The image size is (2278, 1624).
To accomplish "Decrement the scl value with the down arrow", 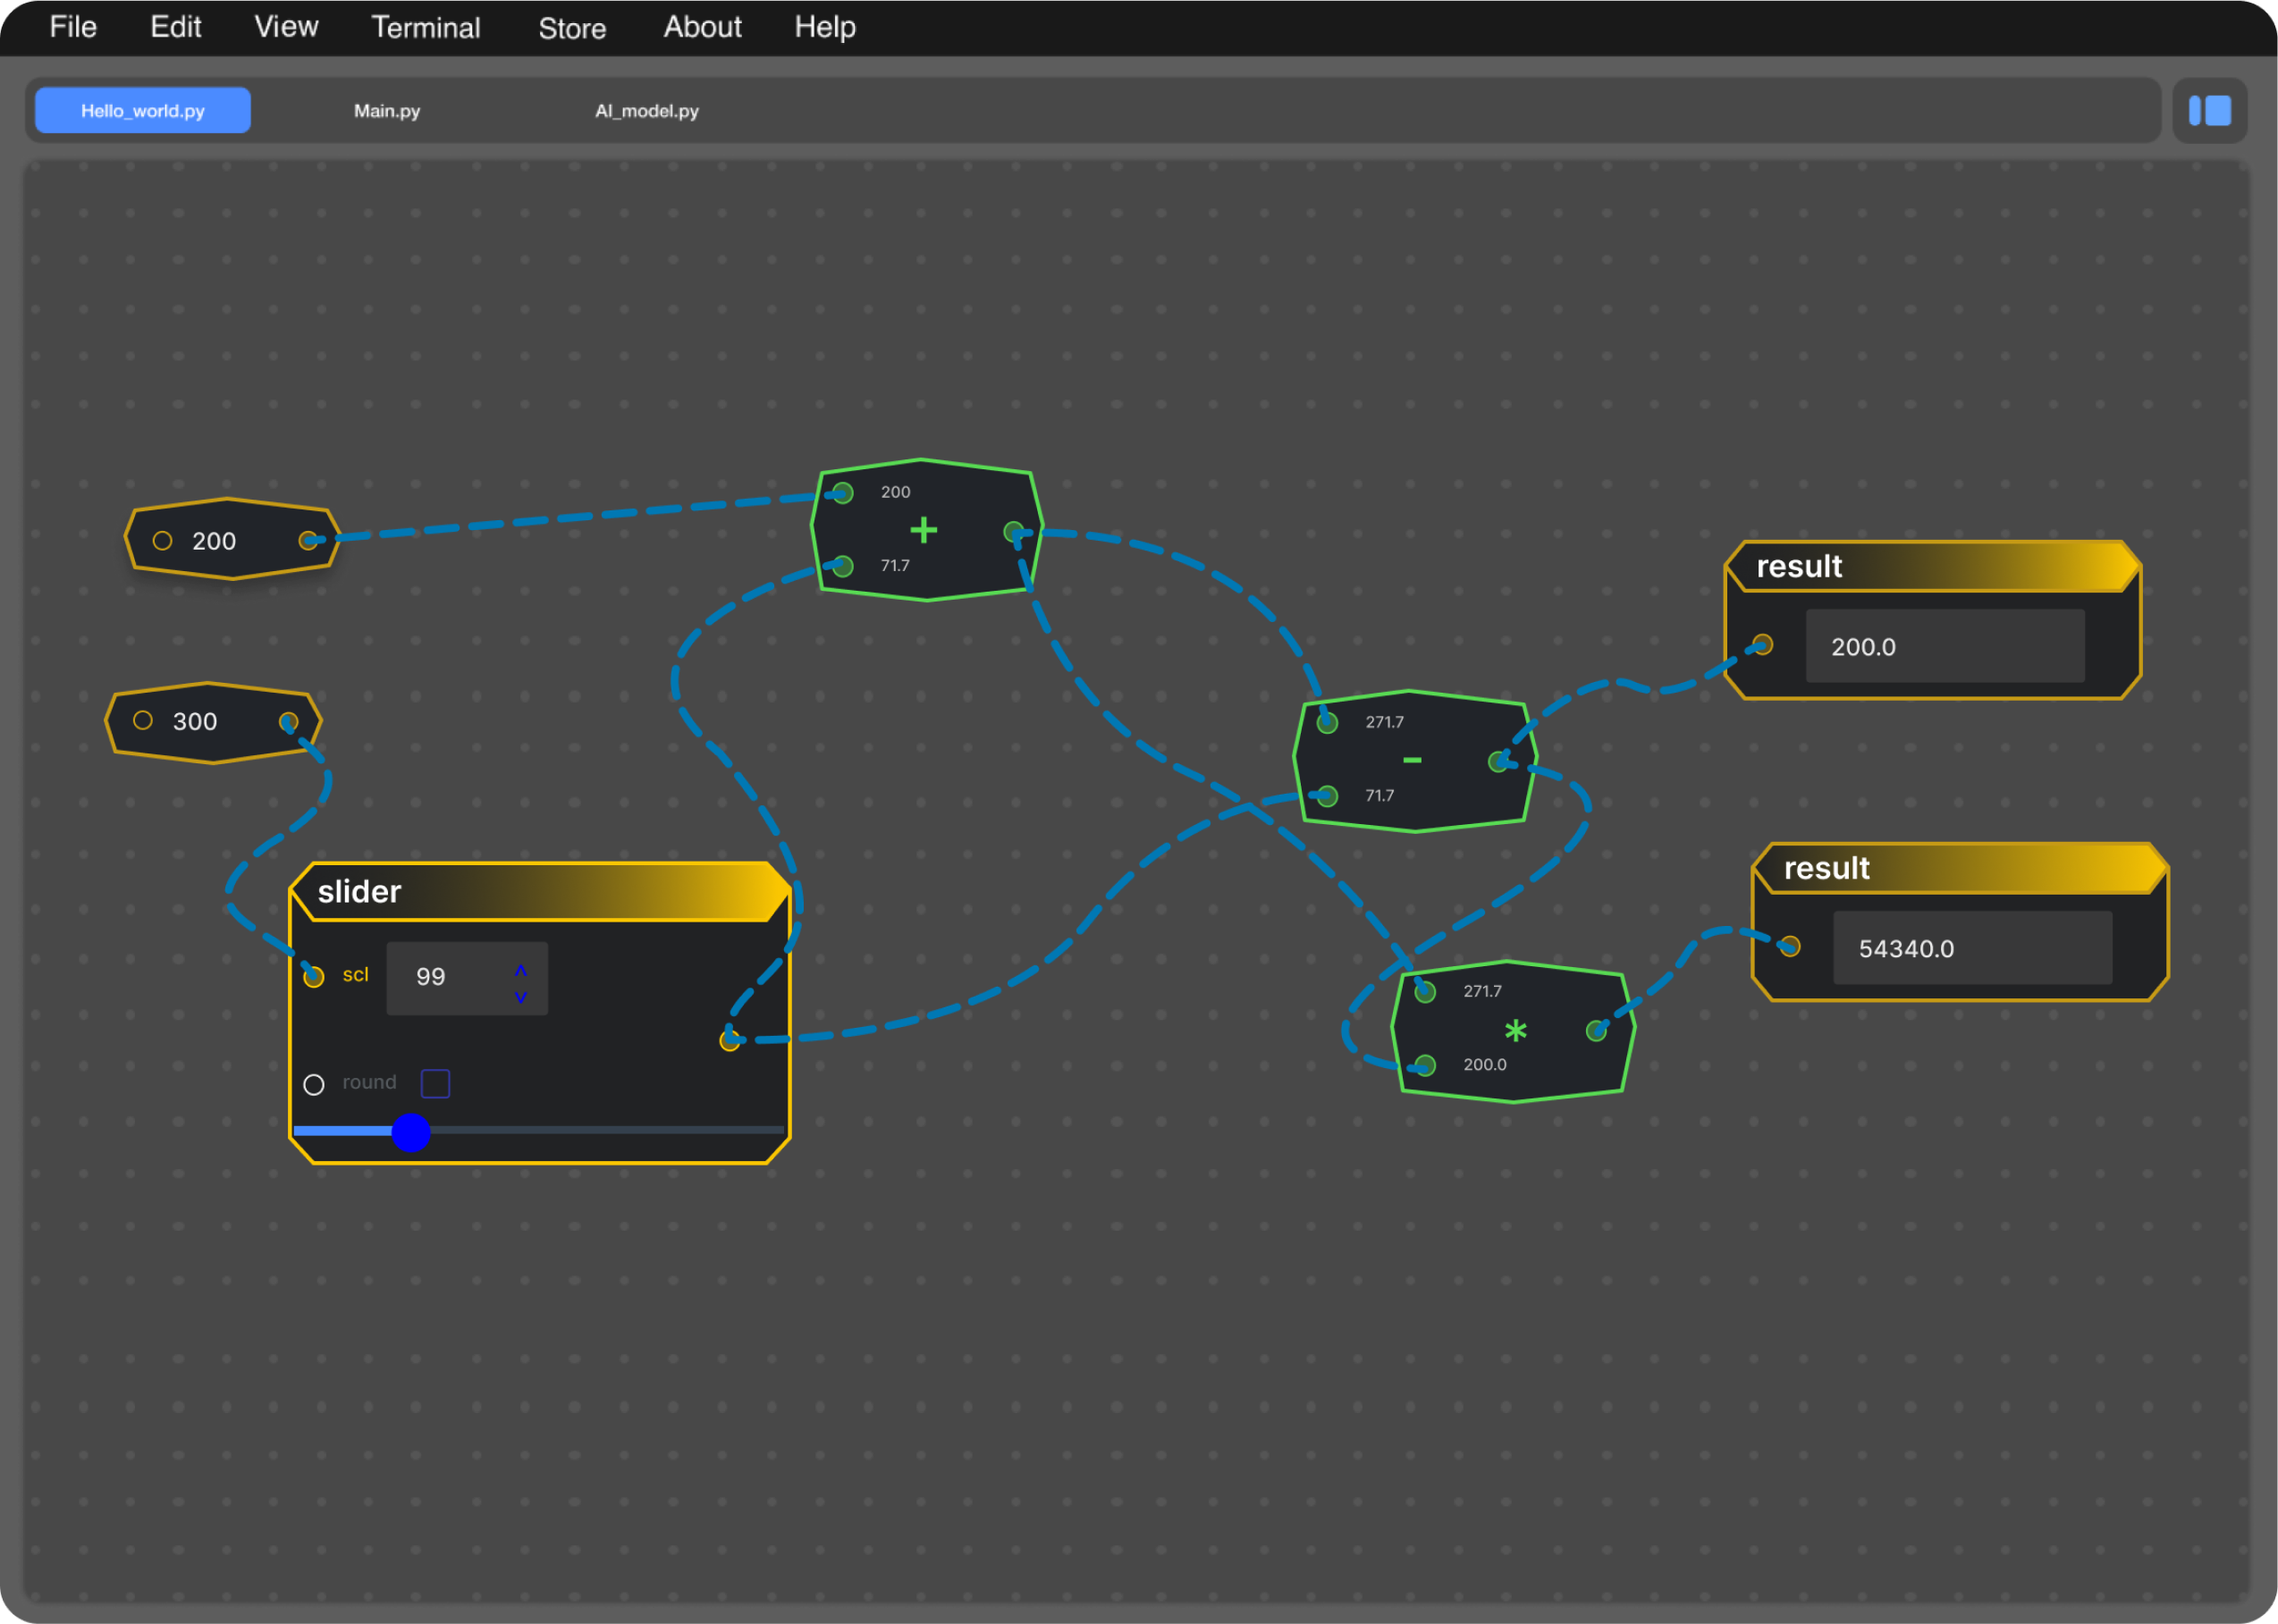I will 520,997.
